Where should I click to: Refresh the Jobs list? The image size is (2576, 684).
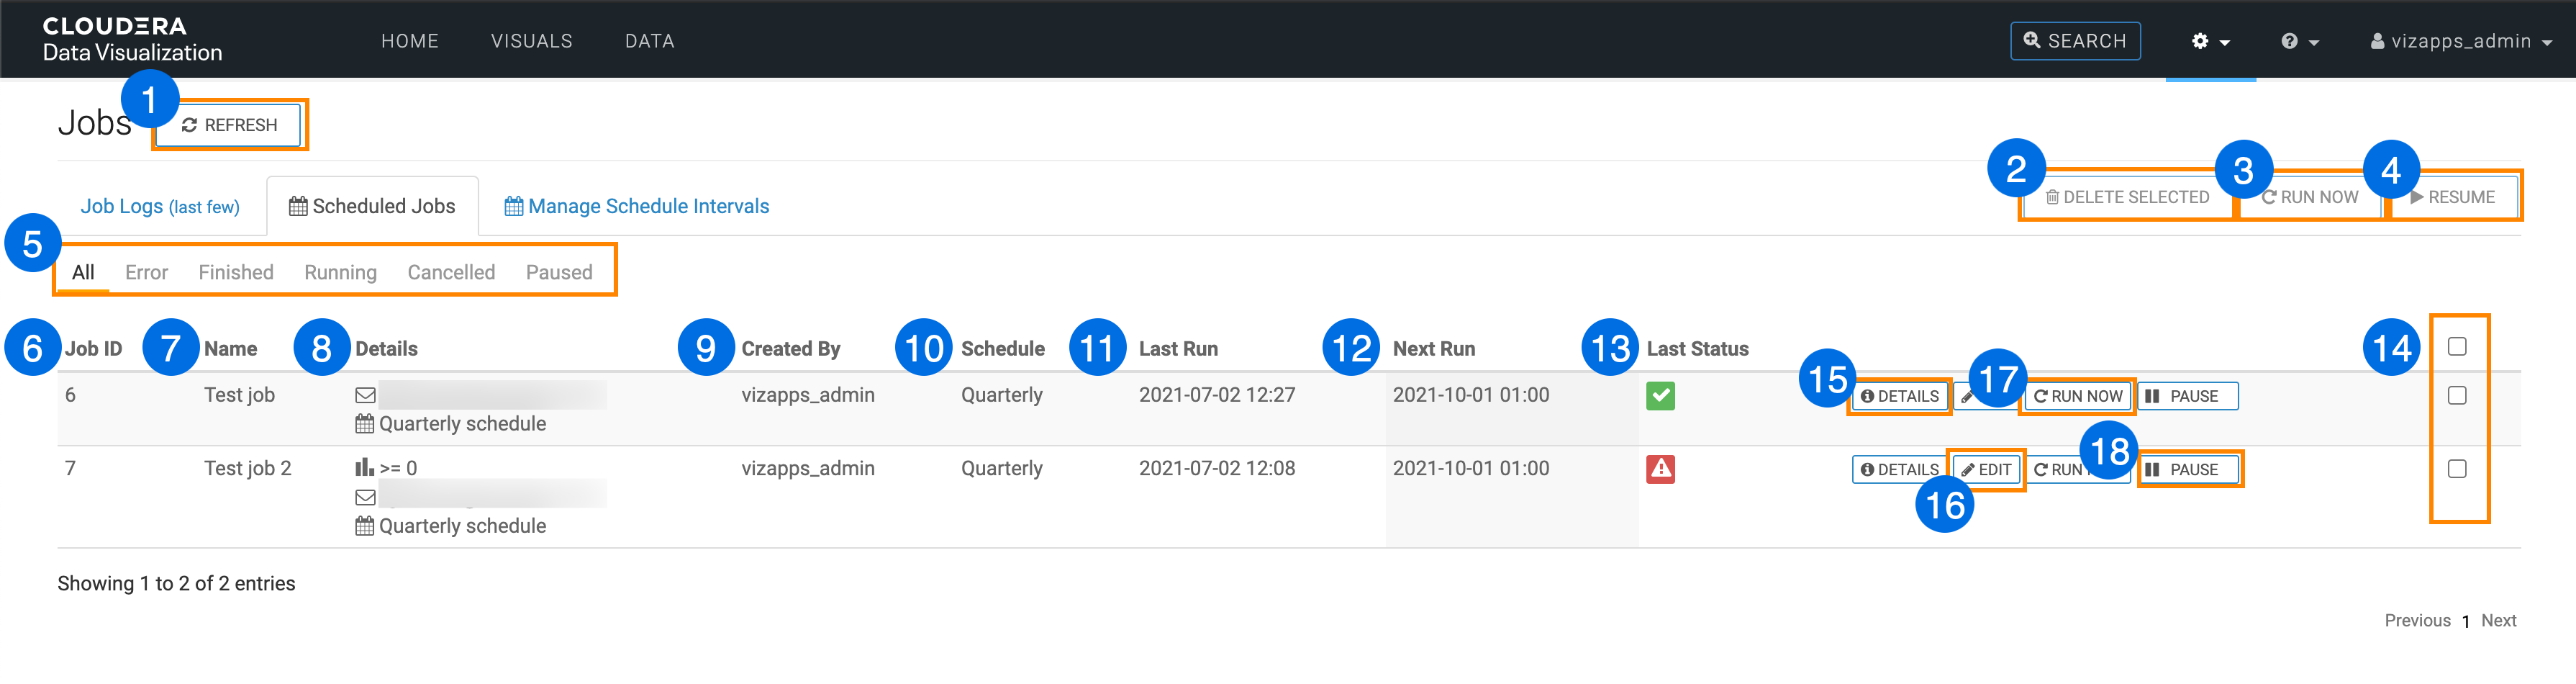pos(229,125)
